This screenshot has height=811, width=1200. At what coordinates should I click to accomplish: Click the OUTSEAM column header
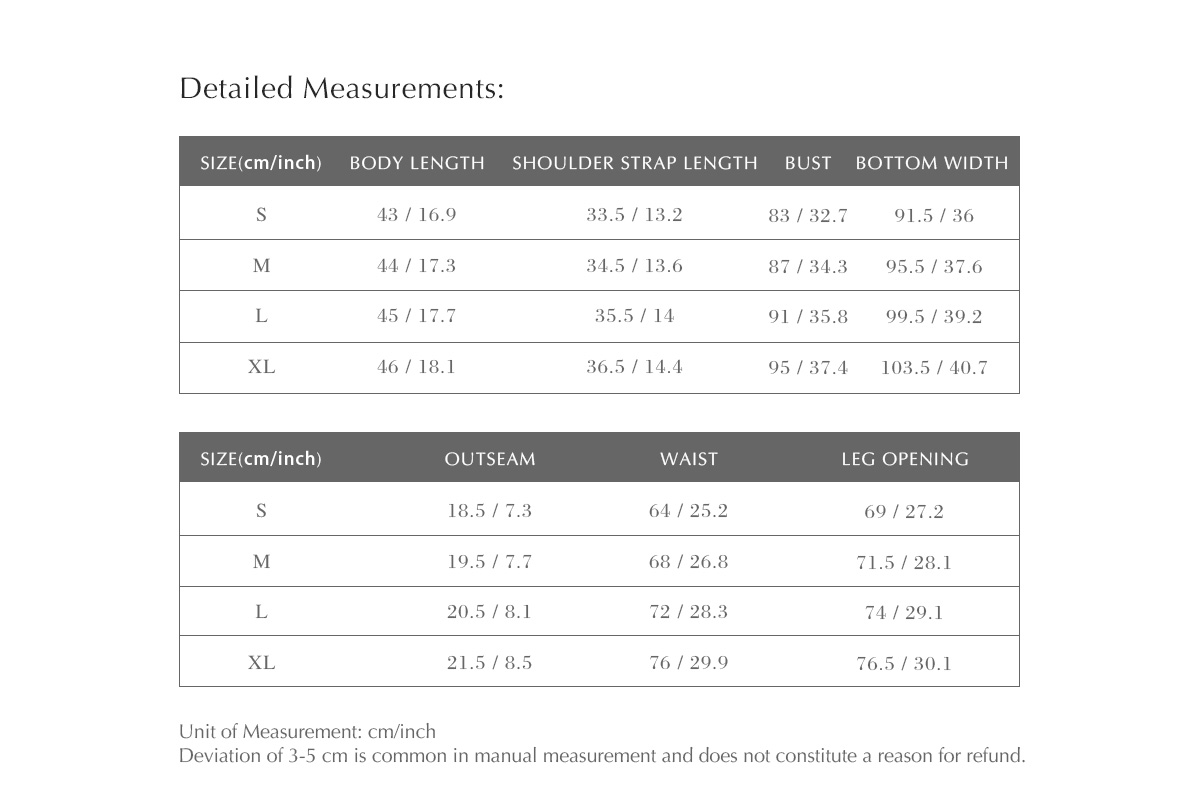pos(490,459)
